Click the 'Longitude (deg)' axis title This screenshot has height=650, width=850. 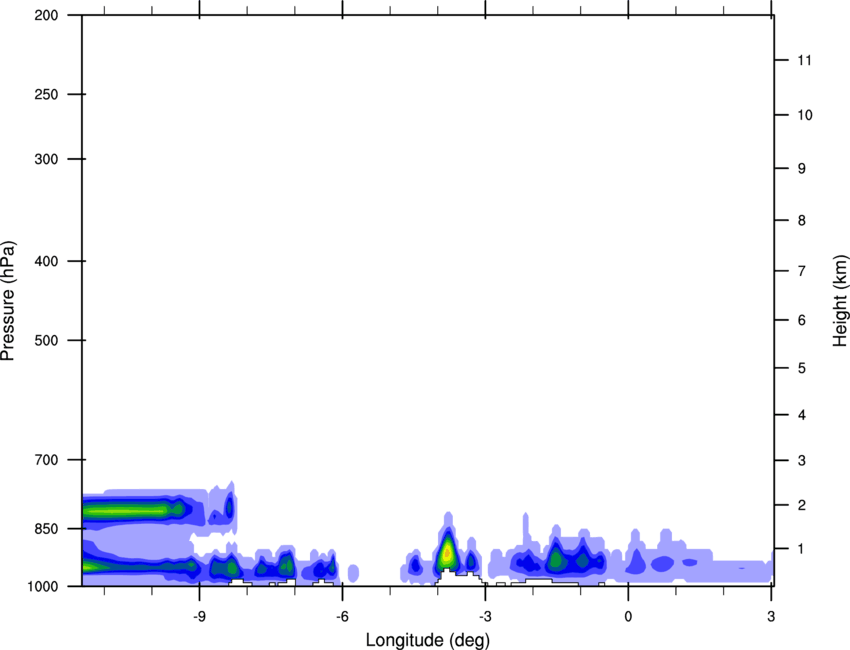[428, 640]
